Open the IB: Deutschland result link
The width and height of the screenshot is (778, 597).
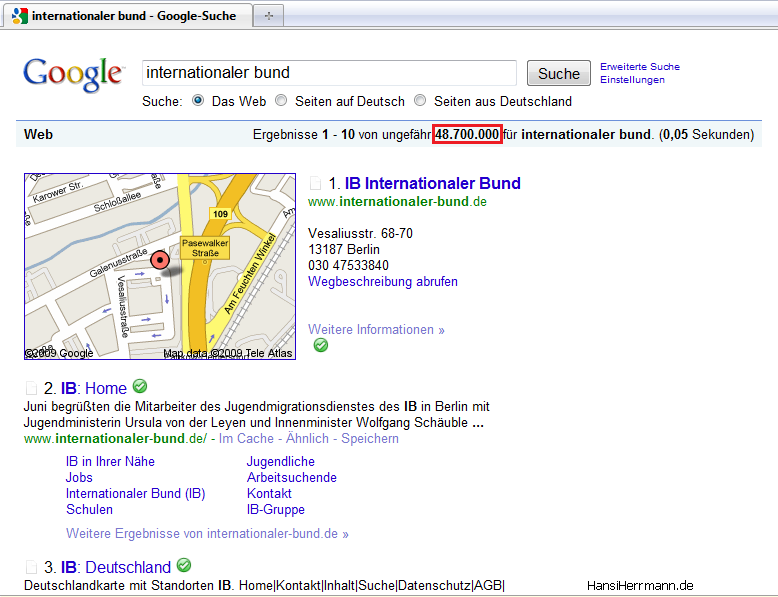[116, 567]
